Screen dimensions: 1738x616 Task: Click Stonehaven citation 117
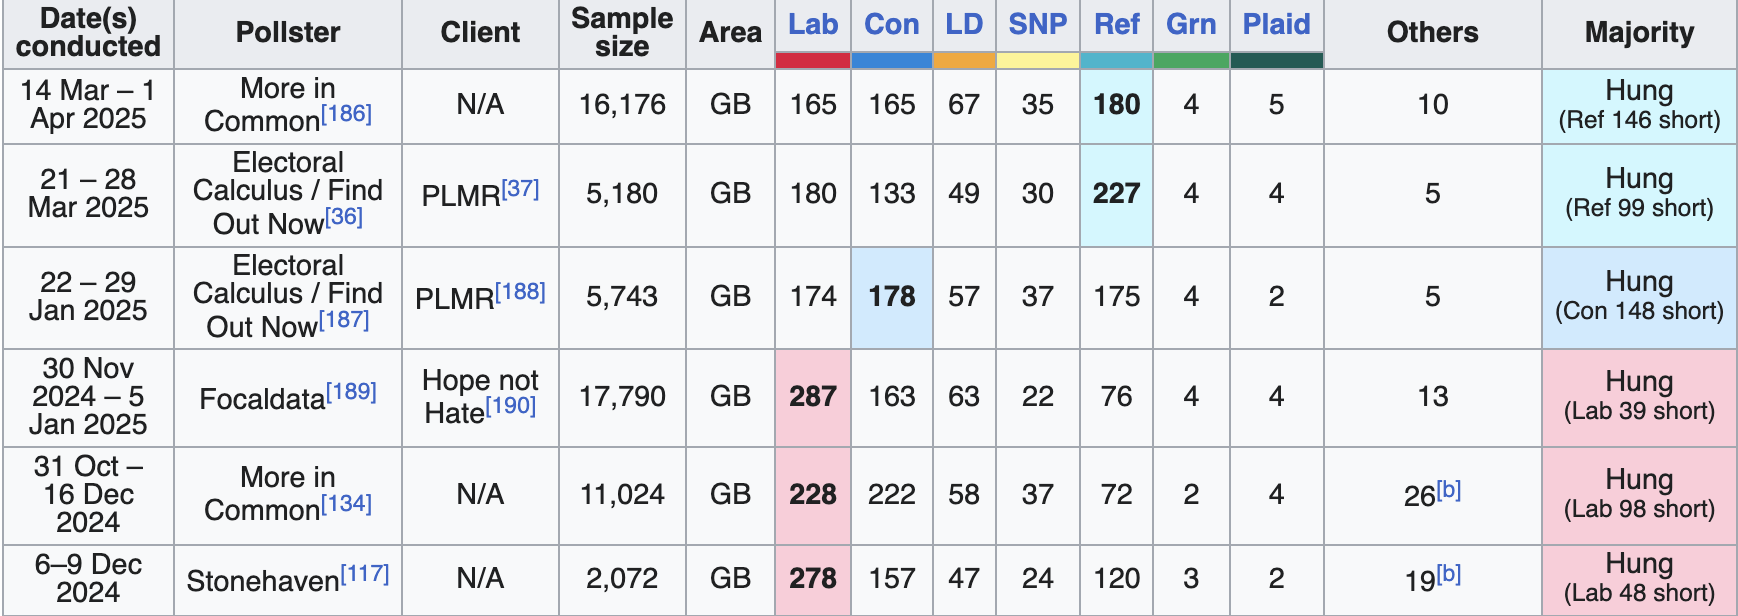(x=365, y=574)
